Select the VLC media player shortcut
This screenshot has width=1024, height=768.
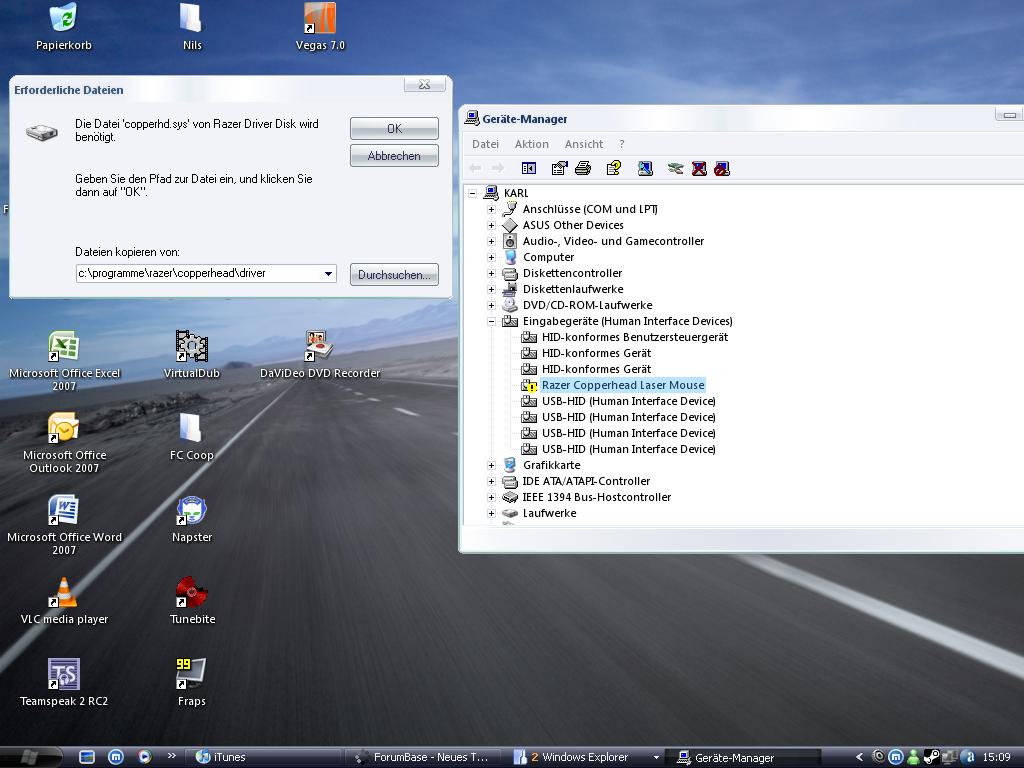64,601
